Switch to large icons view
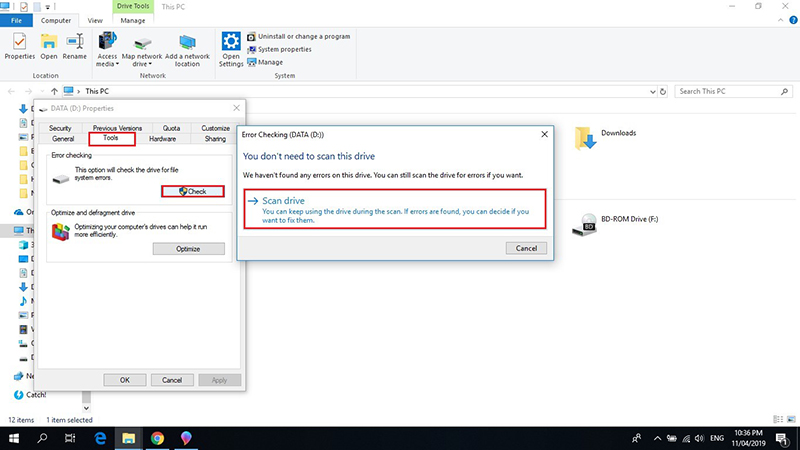The width and height of the screenshot is (800, 450). click(791, 419)
